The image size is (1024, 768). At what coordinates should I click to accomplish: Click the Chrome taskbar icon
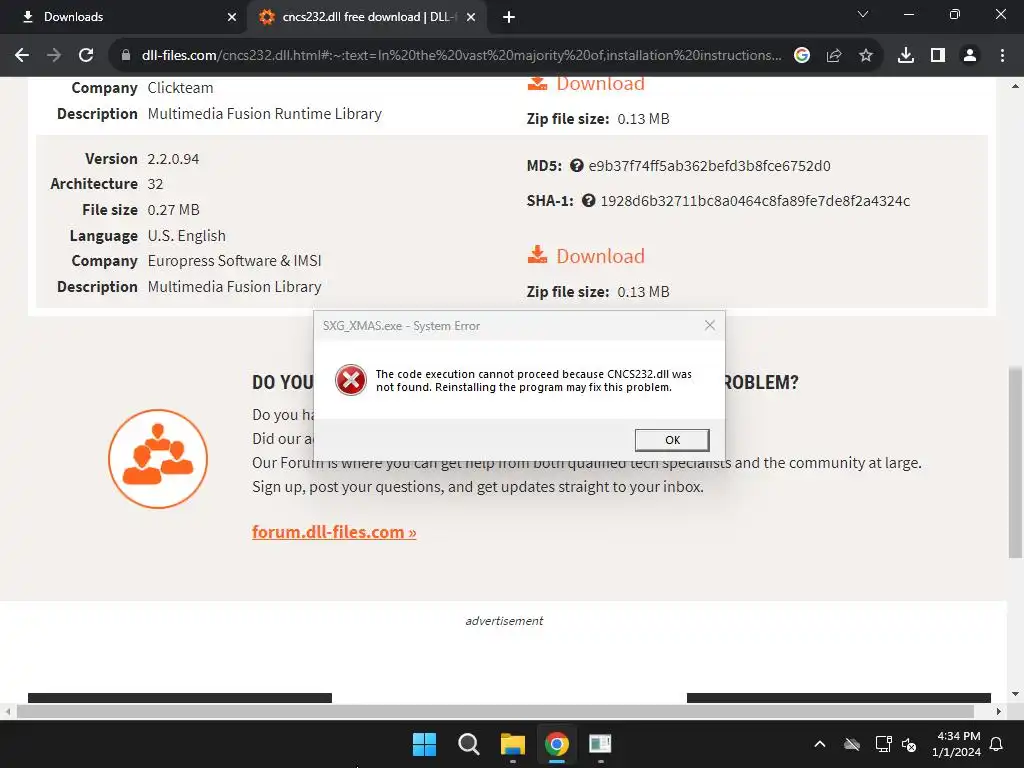557,744
